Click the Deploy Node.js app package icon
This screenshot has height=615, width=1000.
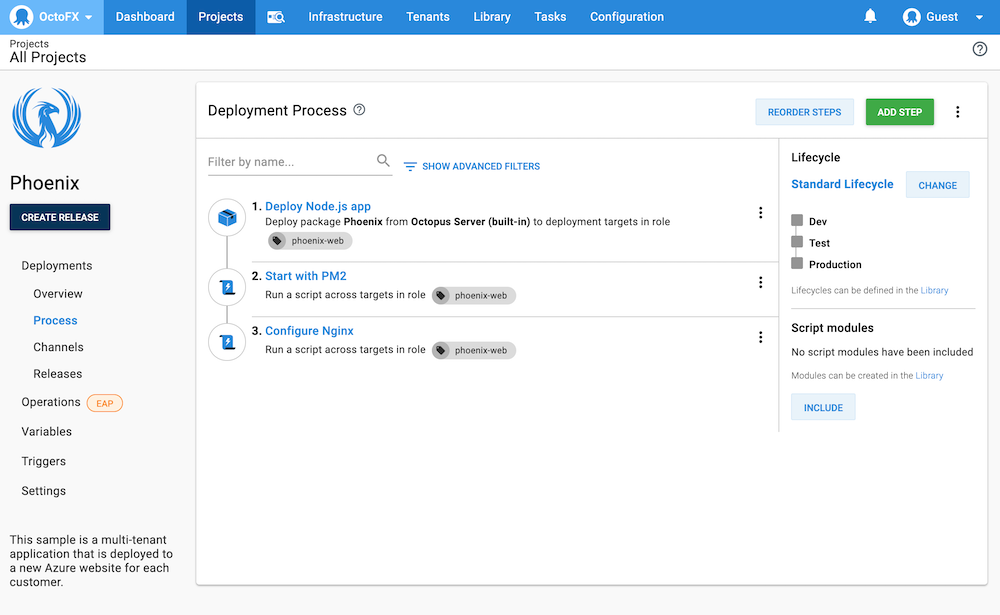(x=227, y=217)
